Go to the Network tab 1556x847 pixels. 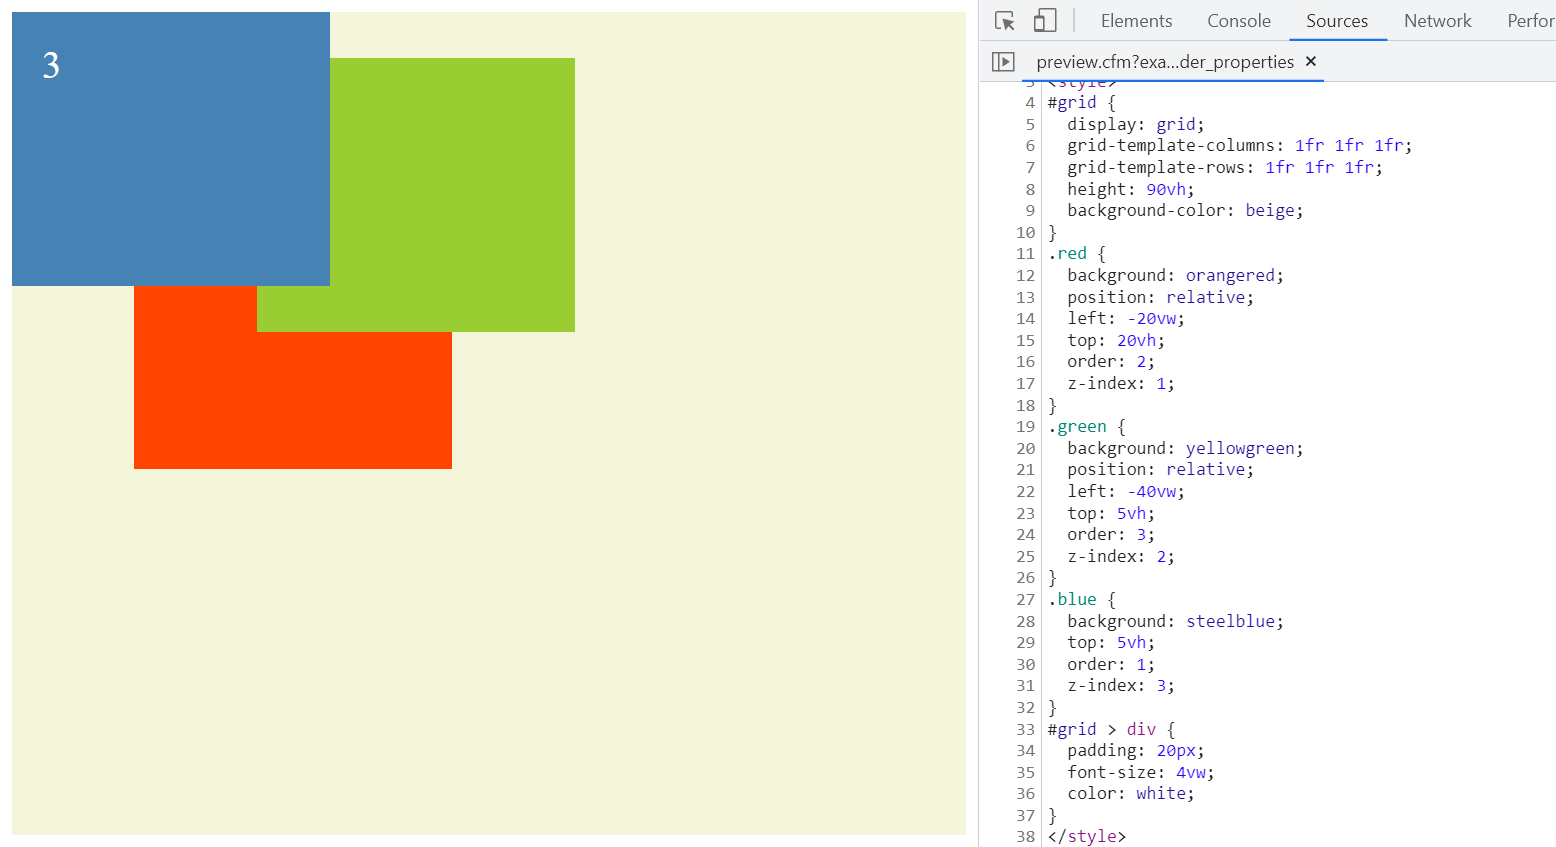point(1437,21)
